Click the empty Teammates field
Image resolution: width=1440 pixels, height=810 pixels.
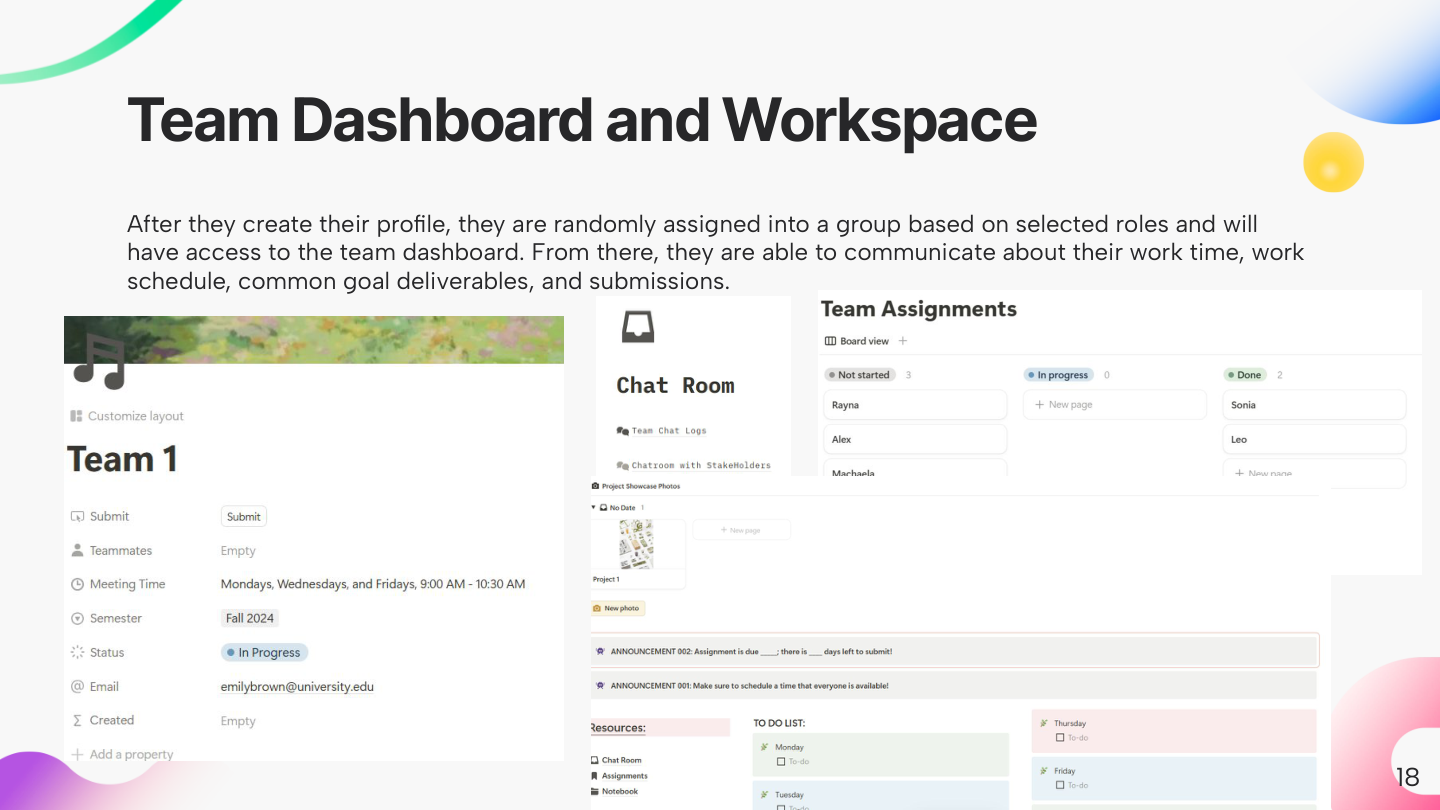point(238,551)
